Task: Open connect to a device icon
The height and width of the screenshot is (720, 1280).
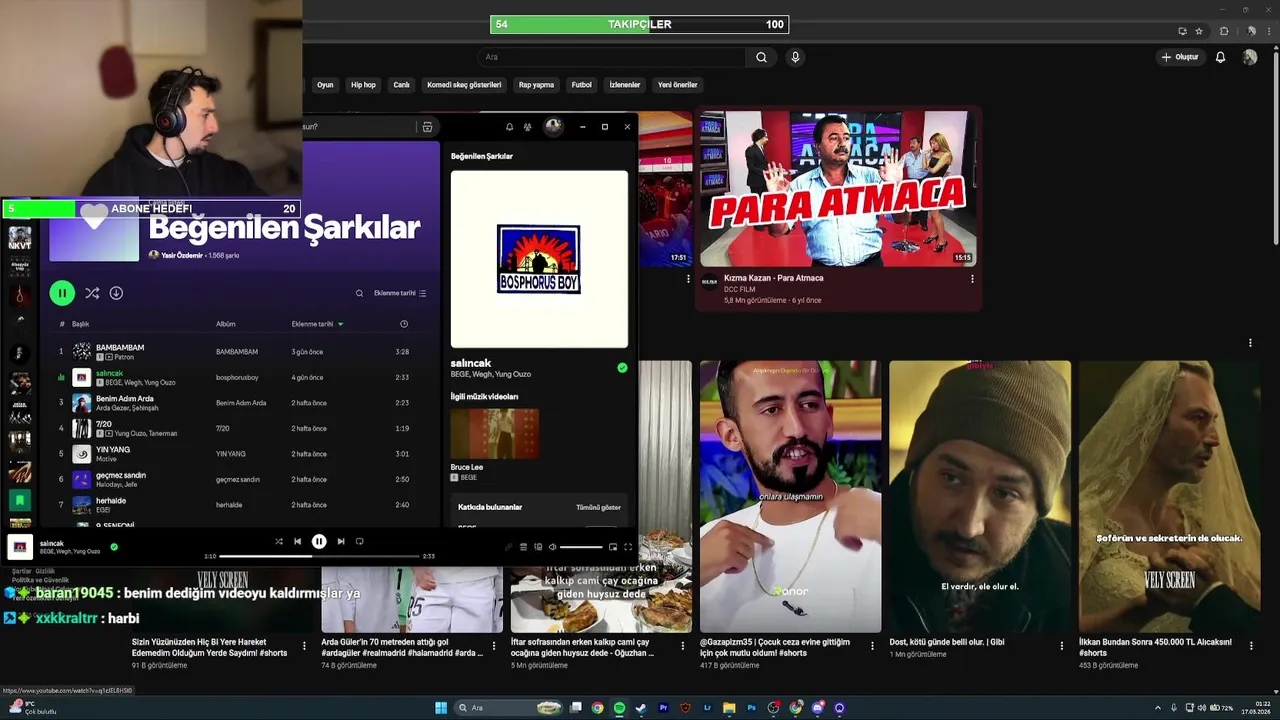Action: pos(538,547)
